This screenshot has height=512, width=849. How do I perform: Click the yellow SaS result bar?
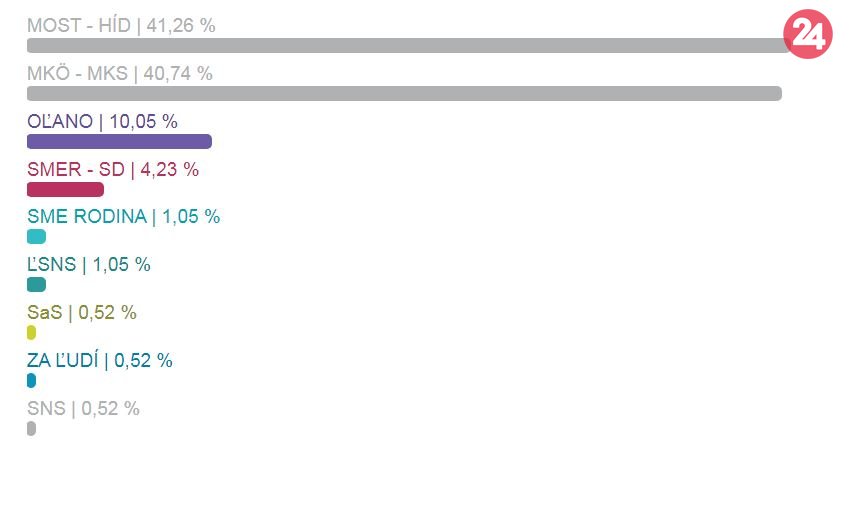[32, 333]
